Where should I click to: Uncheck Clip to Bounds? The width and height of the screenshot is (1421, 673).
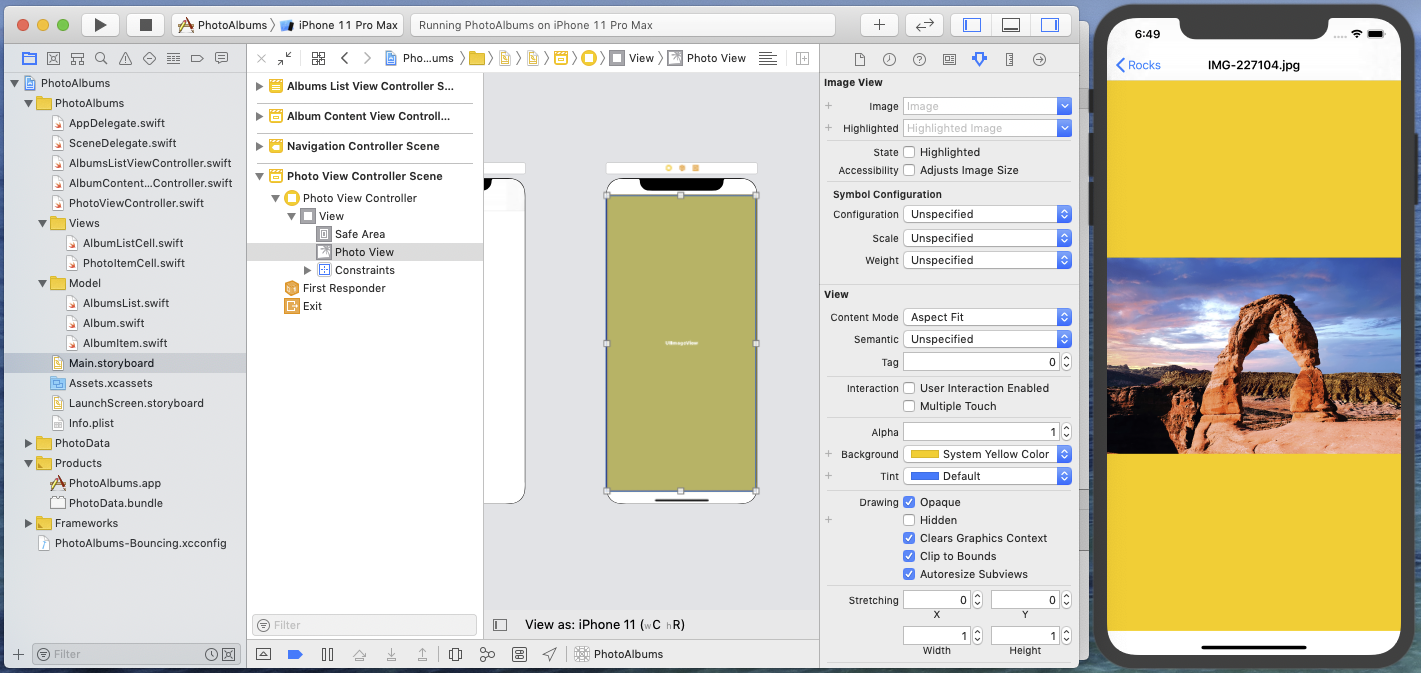(909, 556)
